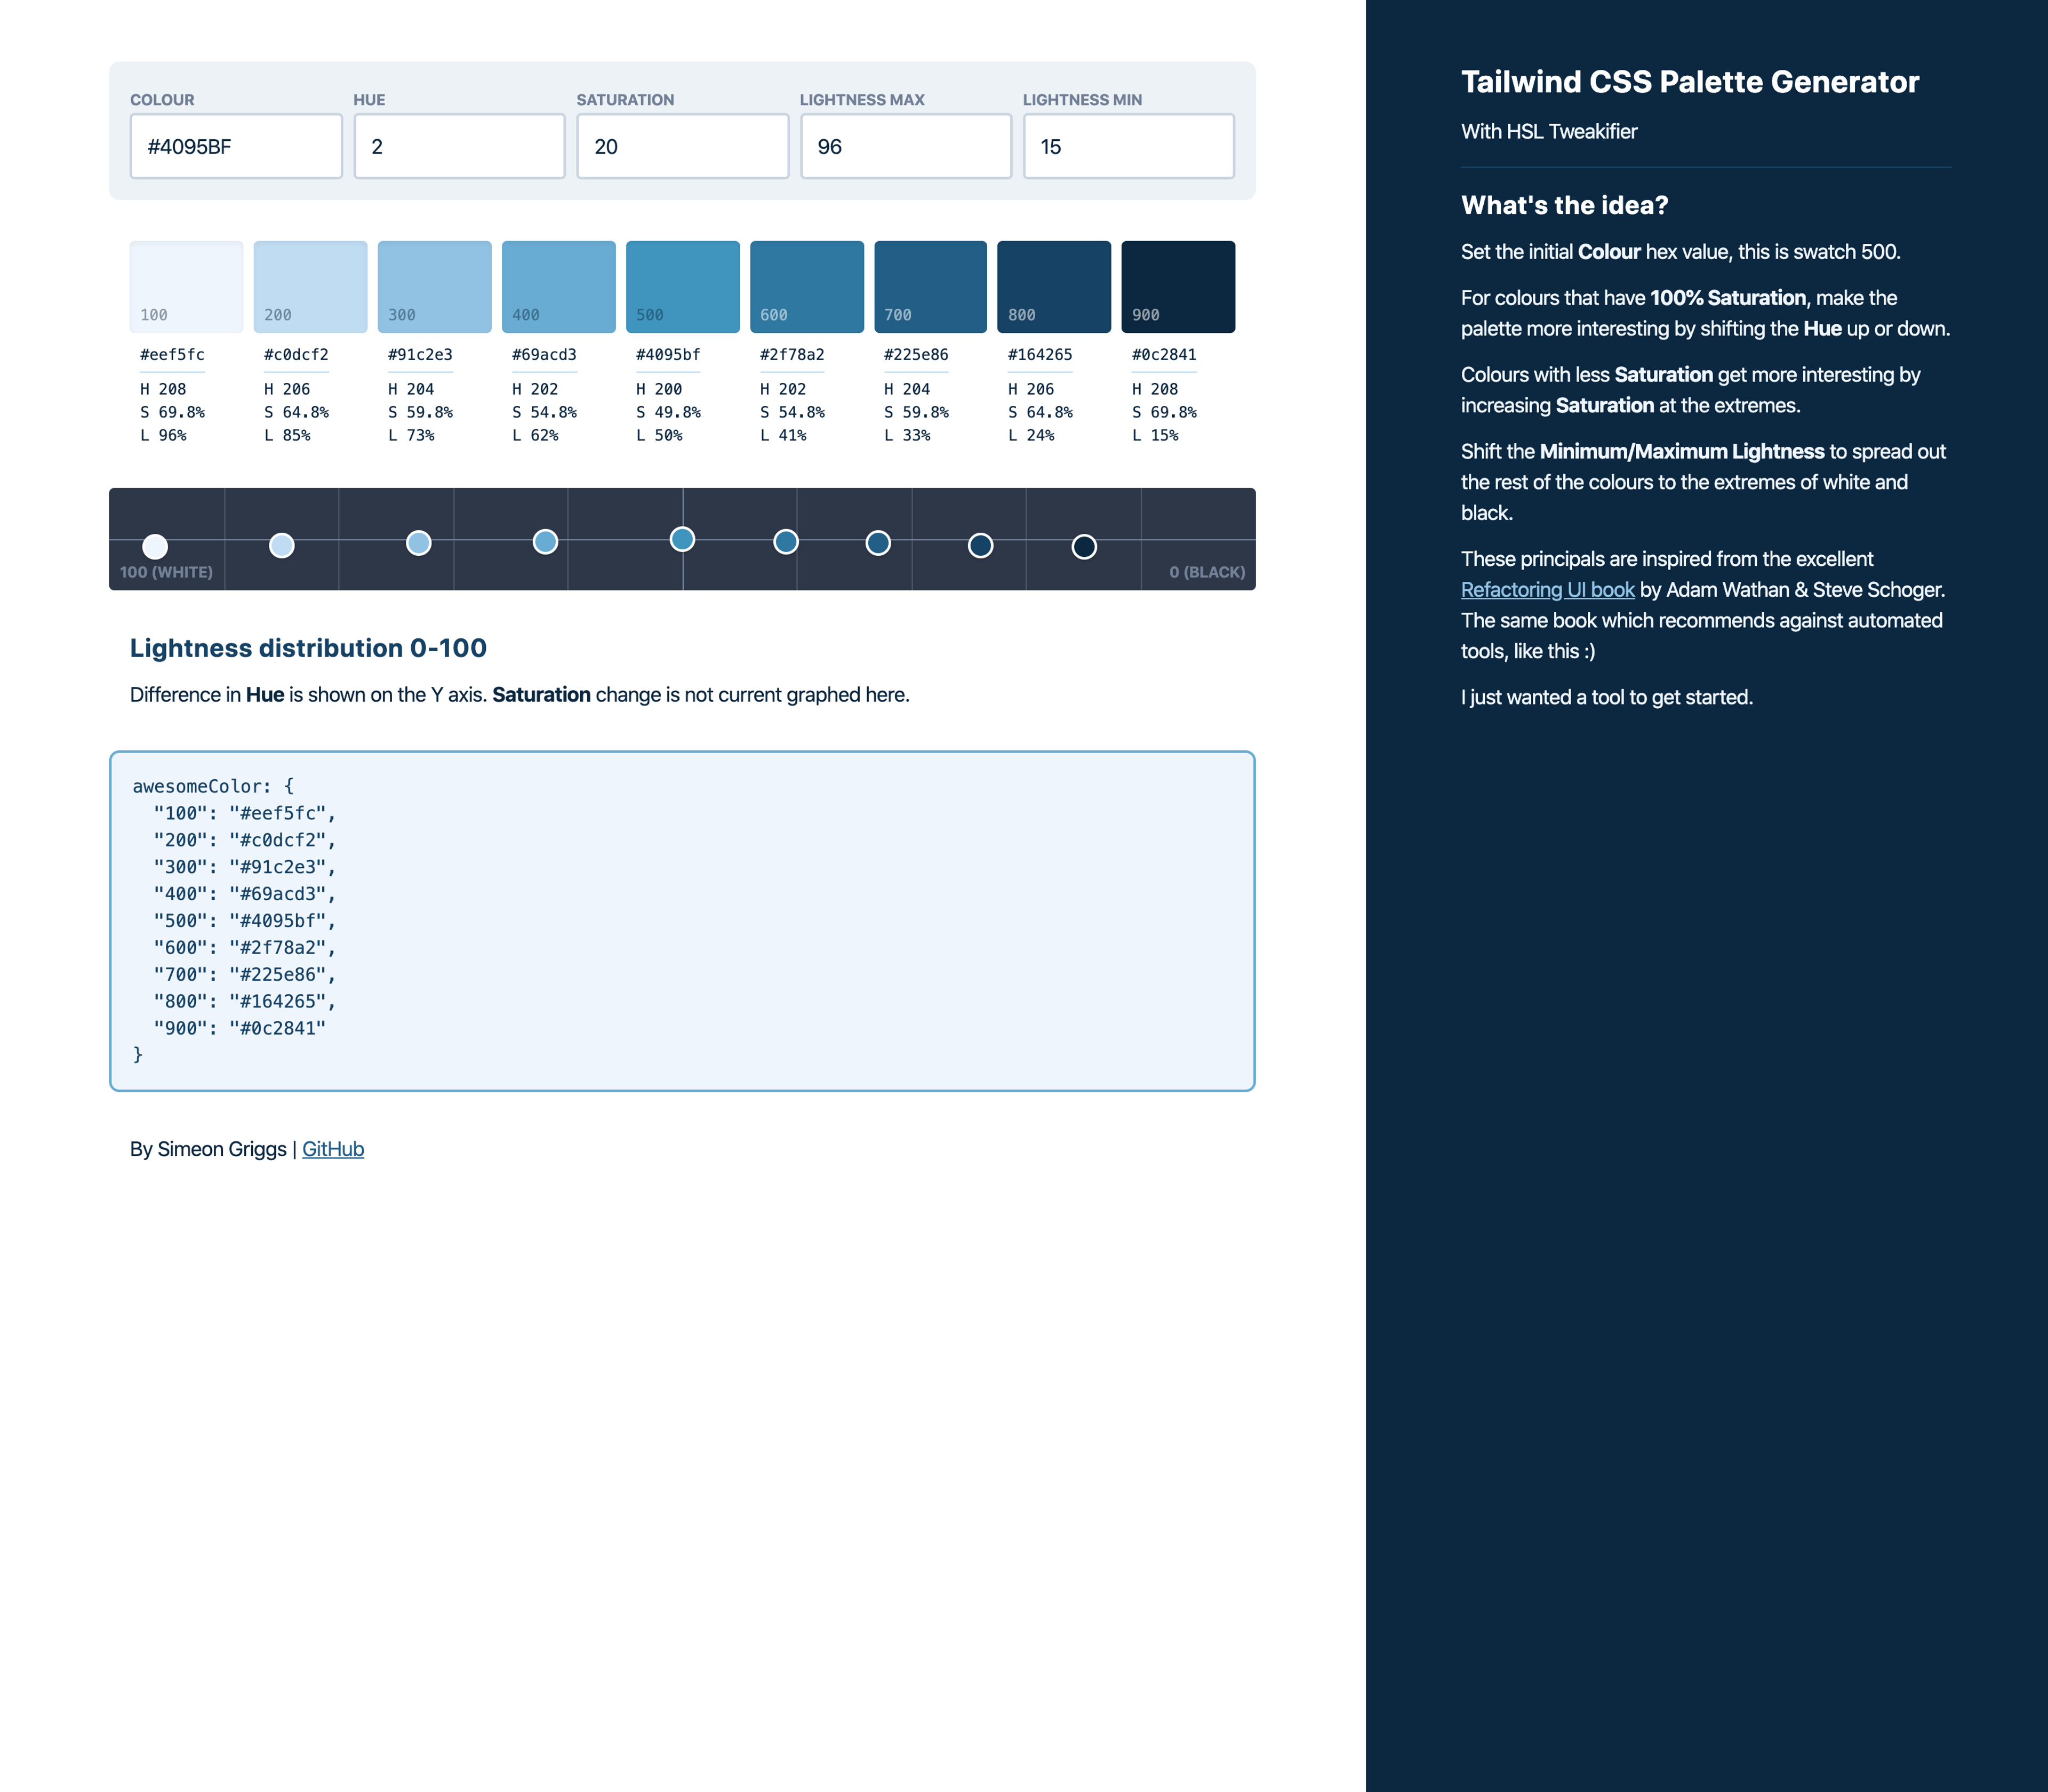Click the Tailwind CSS Palette Generator title

click(1690, 82)
